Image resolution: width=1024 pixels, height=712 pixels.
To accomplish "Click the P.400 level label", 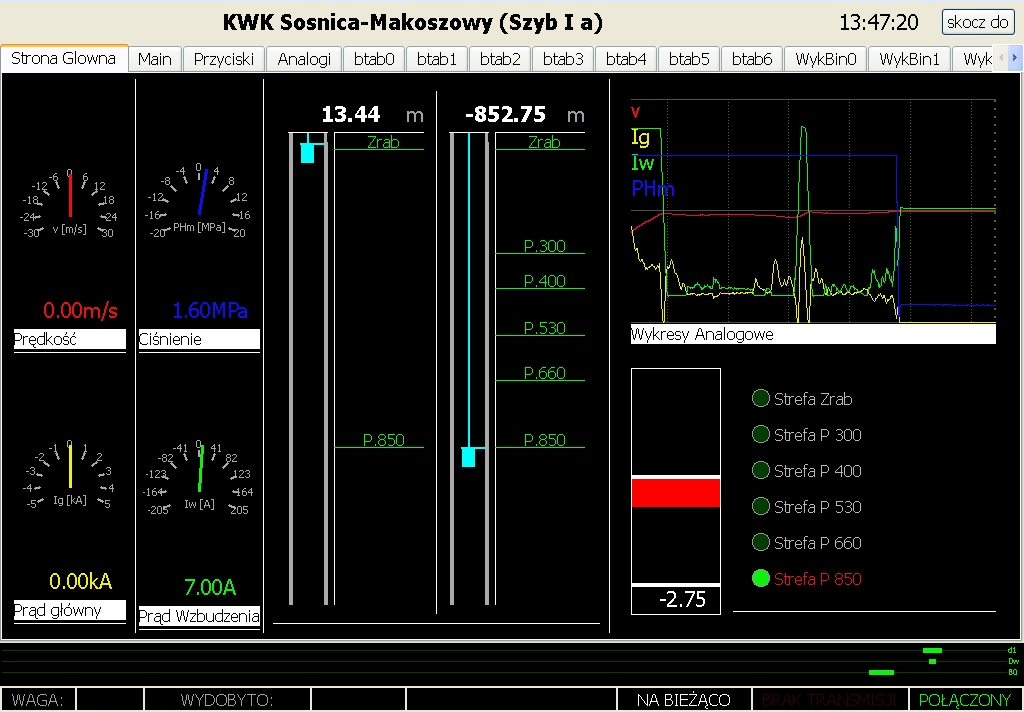I will pos(544,281).
